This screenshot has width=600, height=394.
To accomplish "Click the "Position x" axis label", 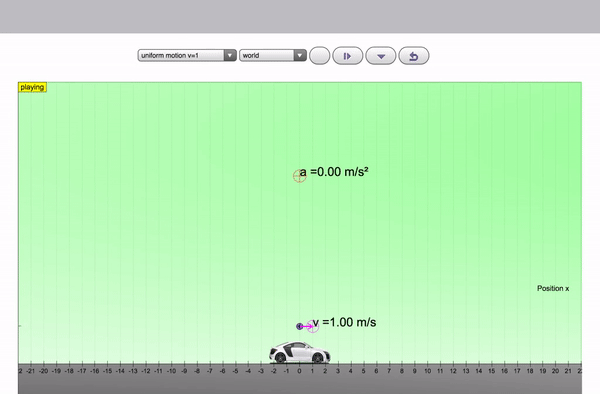I will click(x=553, y=288).
